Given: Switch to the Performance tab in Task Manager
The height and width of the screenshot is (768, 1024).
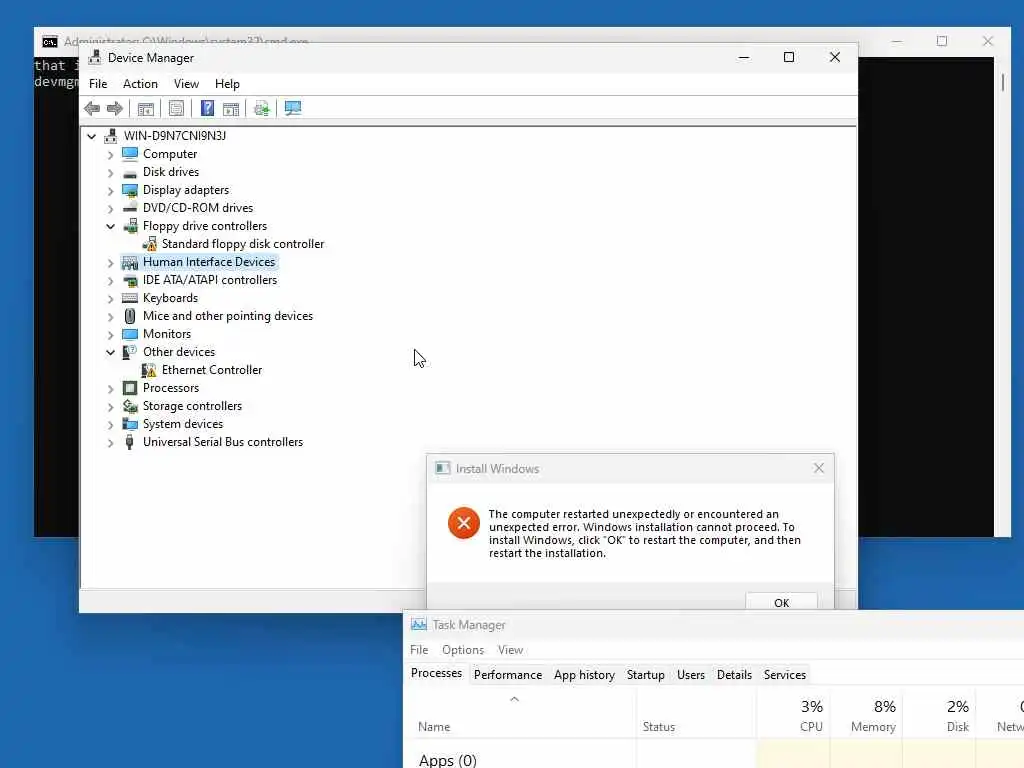Looking at the screenshot, I should pos(508,675).
